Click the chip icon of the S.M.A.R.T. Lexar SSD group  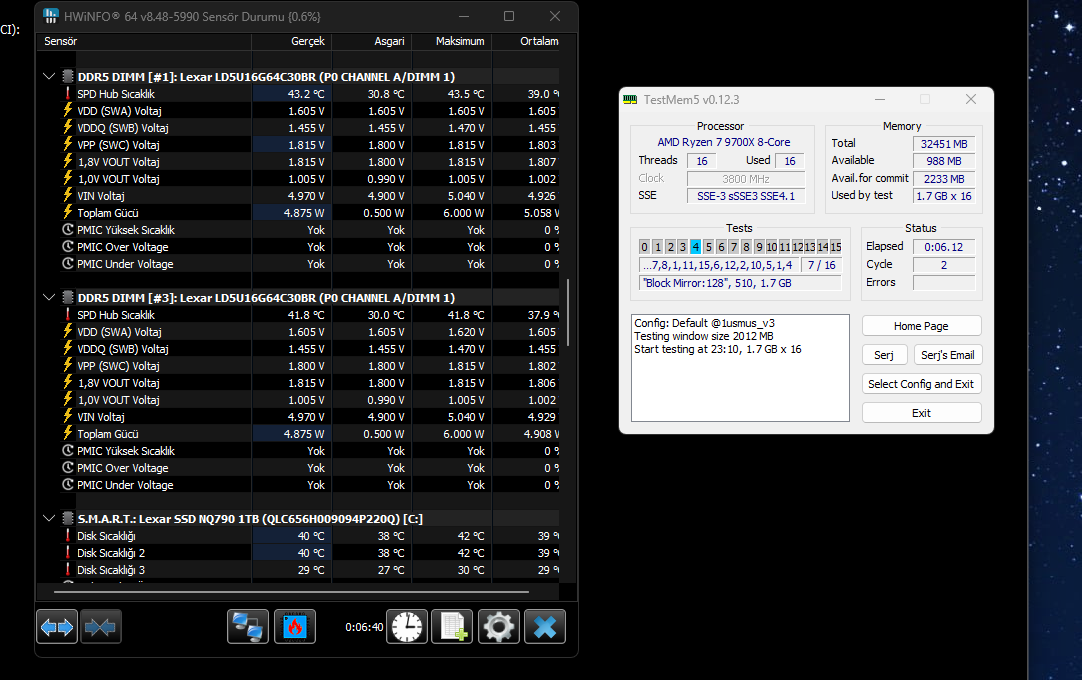click(68, 518)
